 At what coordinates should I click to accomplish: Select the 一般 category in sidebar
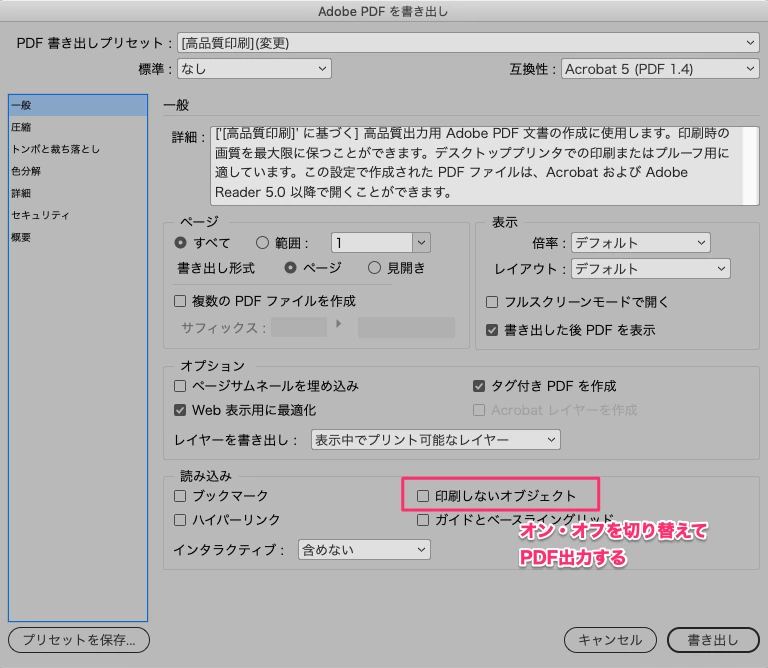click(78, 105)
